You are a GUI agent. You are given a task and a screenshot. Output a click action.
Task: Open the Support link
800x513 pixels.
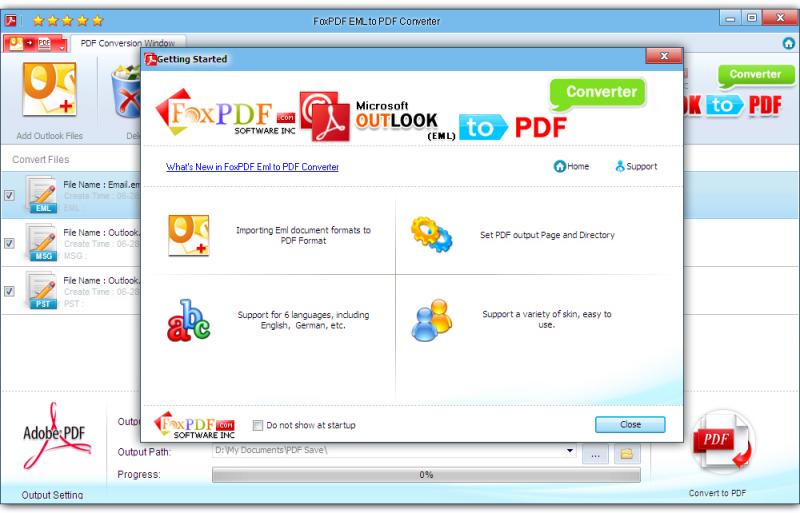(x=636, y=167)
